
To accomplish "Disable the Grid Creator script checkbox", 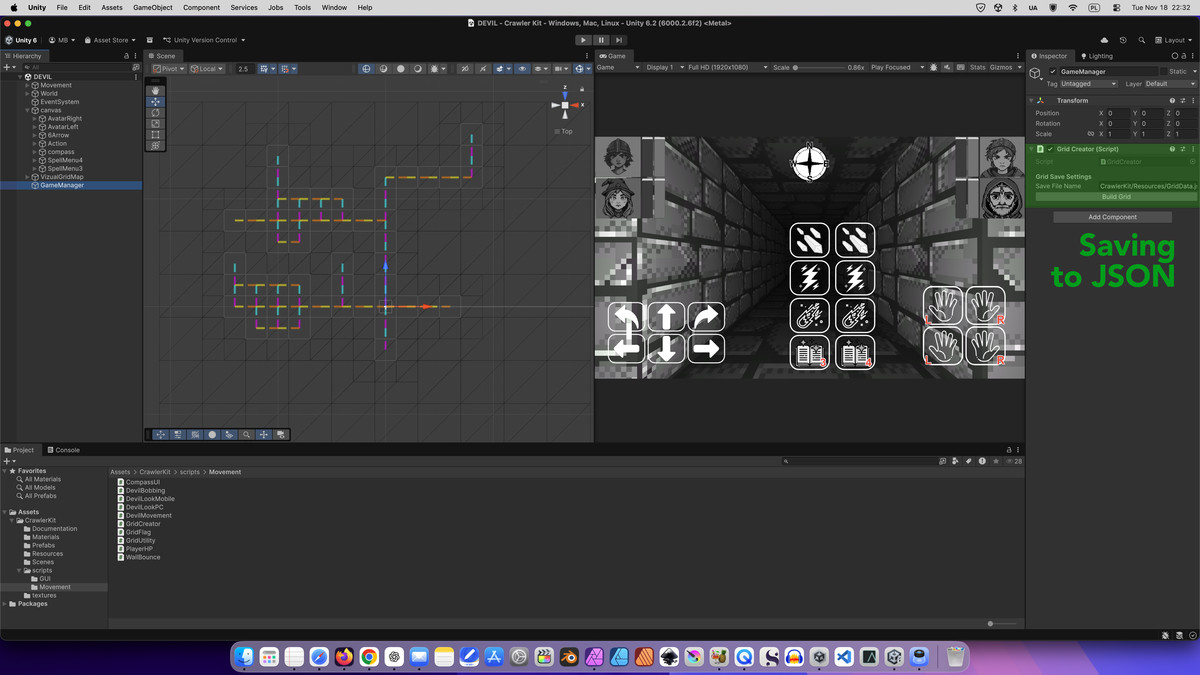I will pyautogui.click(x=1050, y=149).
